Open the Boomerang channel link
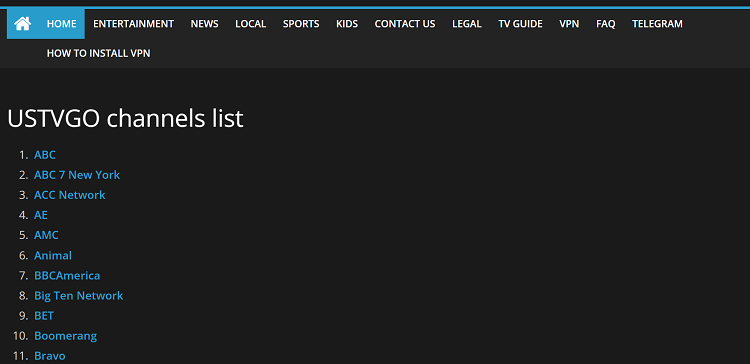 (x=66, y=336)
